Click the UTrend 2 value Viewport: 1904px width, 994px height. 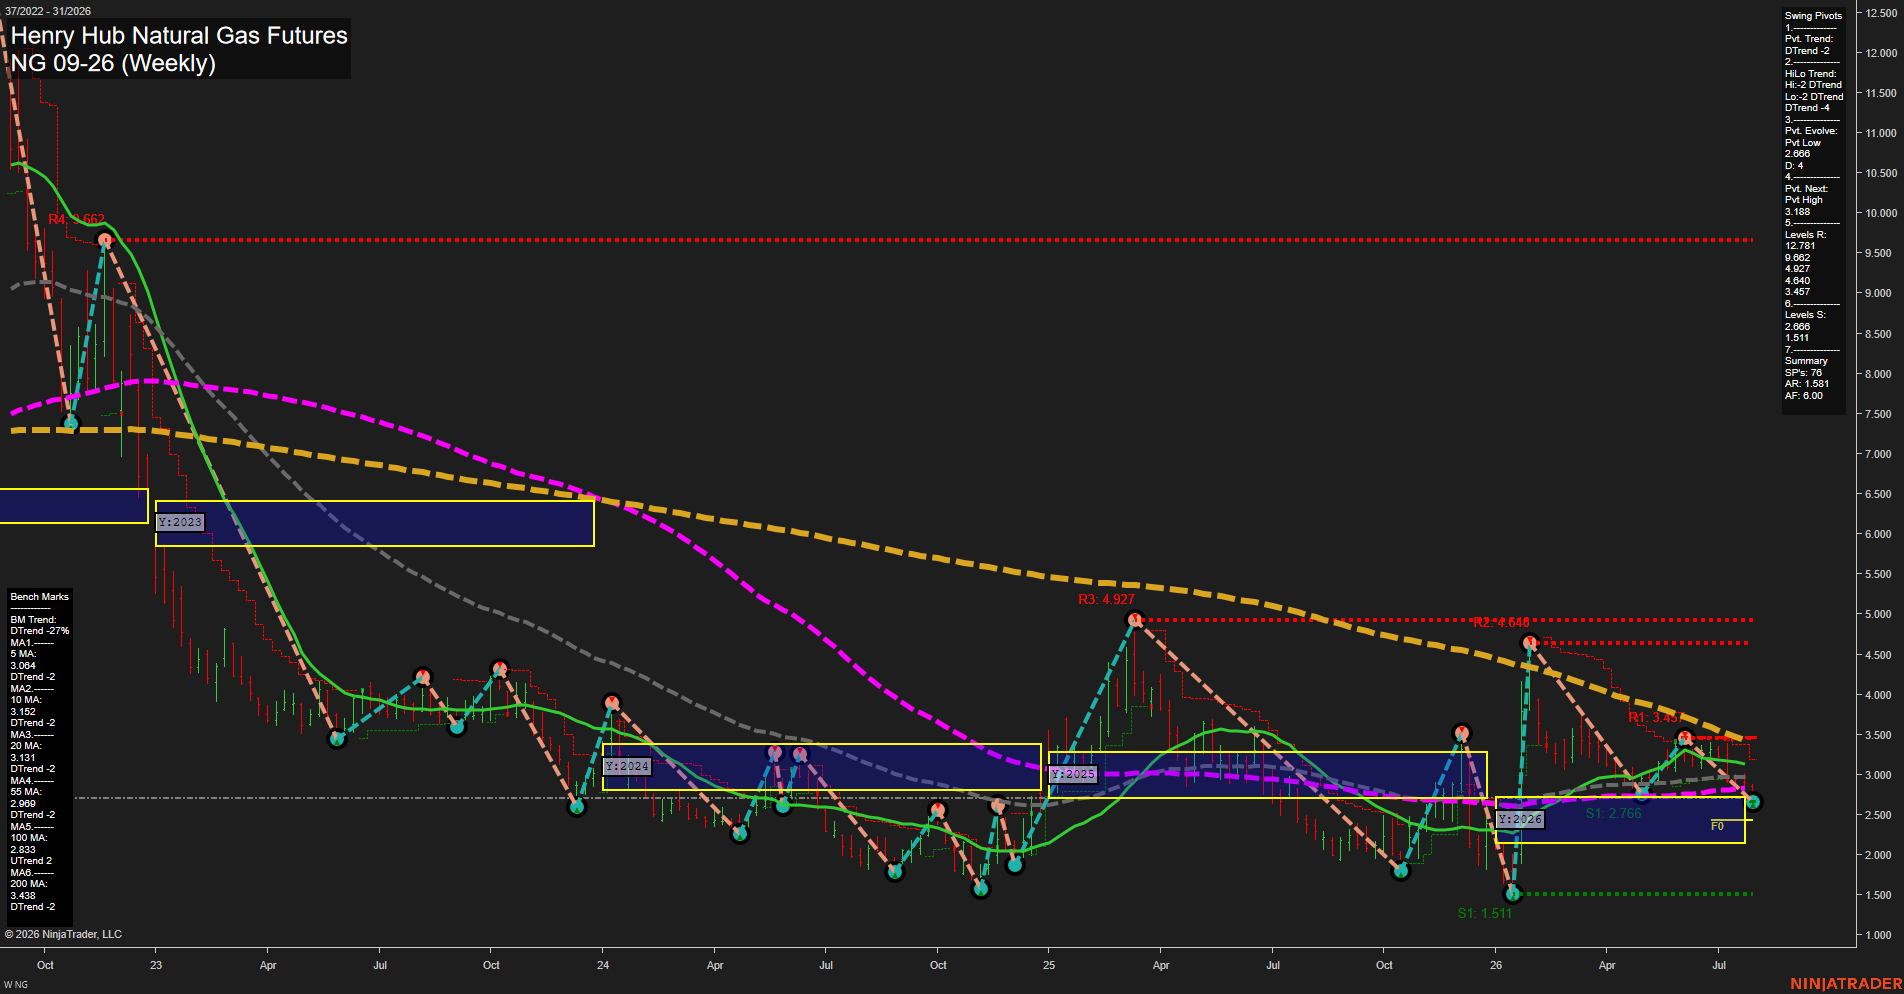pos(31,861)
